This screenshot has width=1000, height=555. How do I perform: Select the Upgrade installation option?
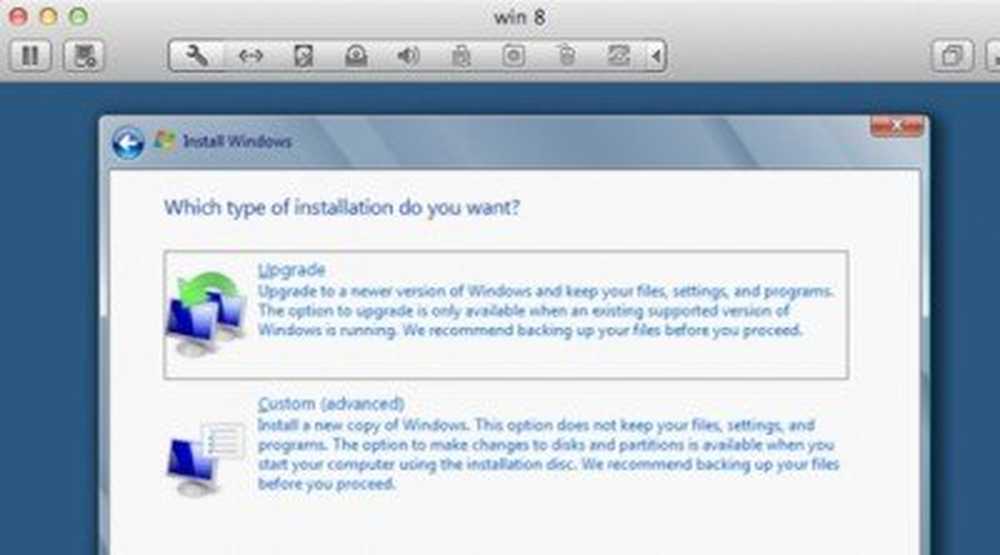[x=506, y=315]
